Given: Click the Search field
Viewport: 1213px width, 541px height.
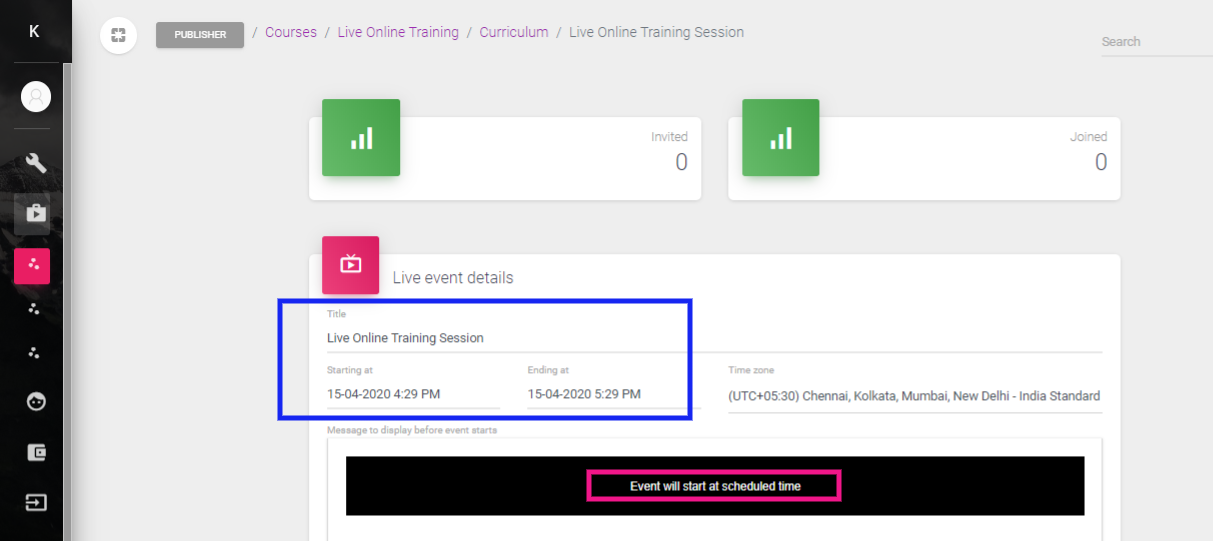Looking at the screenshot, I should [x=1157, y=42].
